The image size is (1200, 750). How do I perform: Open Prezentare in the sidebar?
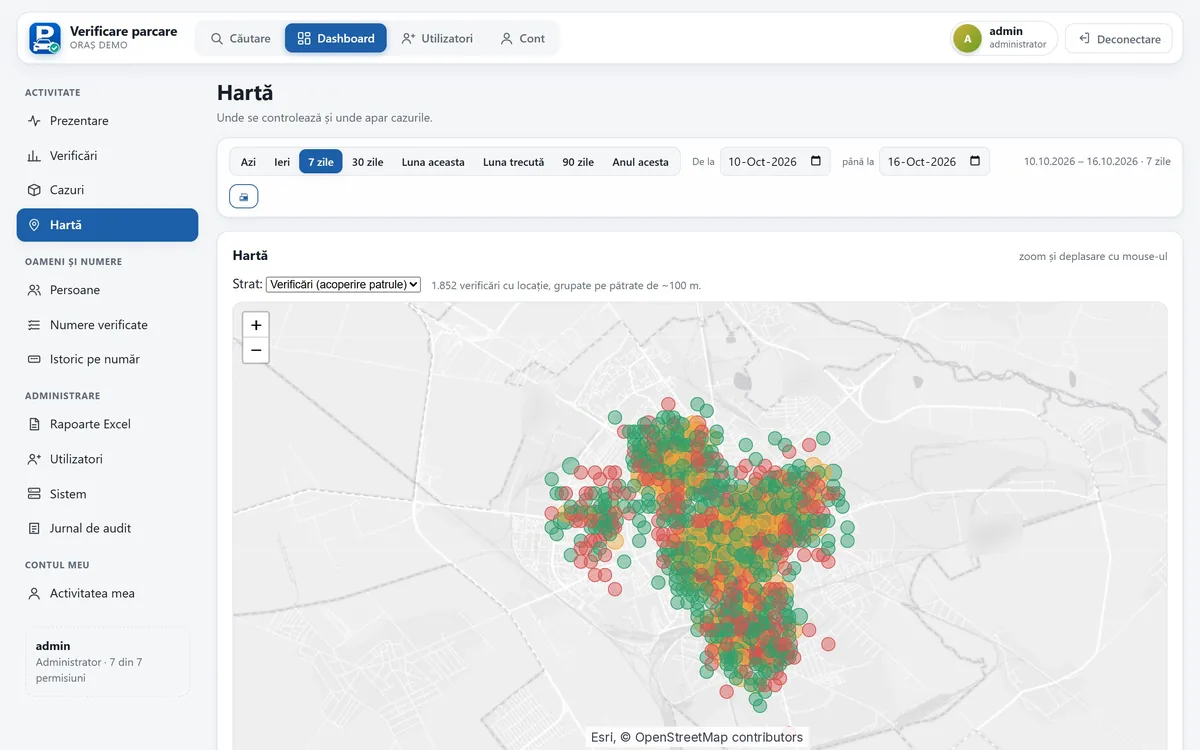[107, 121]
